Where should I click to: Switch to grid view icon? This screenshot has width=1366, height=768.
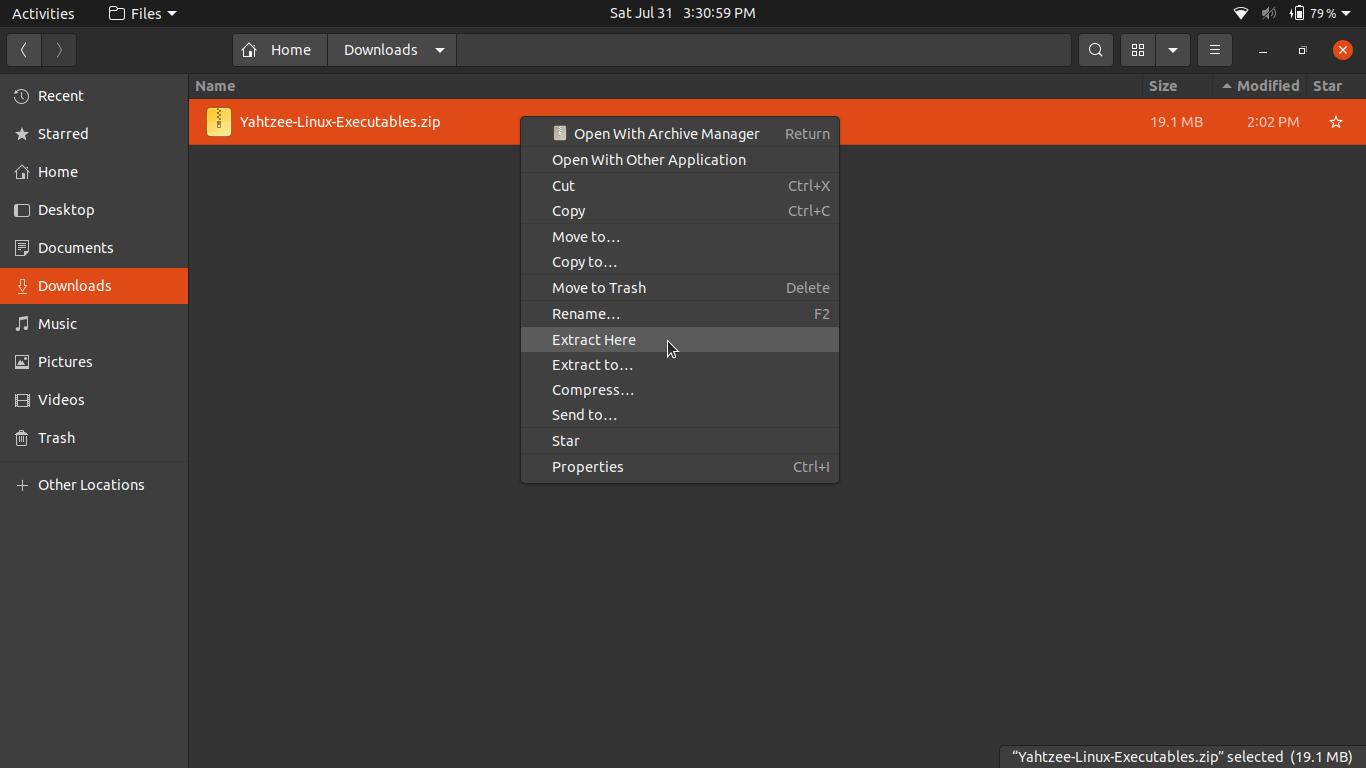tap(1138, 50)
